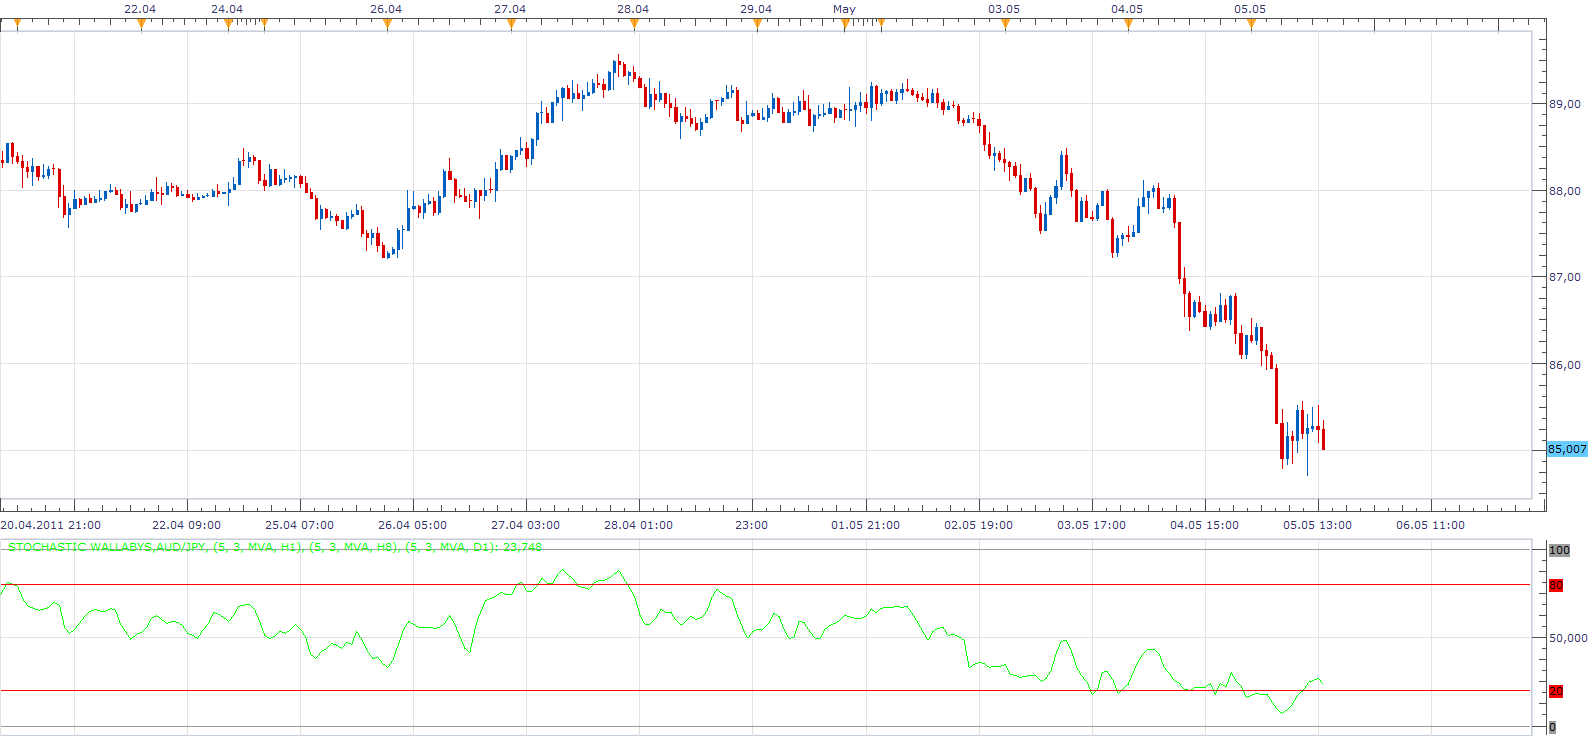Click the orange marker under 27.04
Screen dimensions: 1596x736
(x=511, y=25)
